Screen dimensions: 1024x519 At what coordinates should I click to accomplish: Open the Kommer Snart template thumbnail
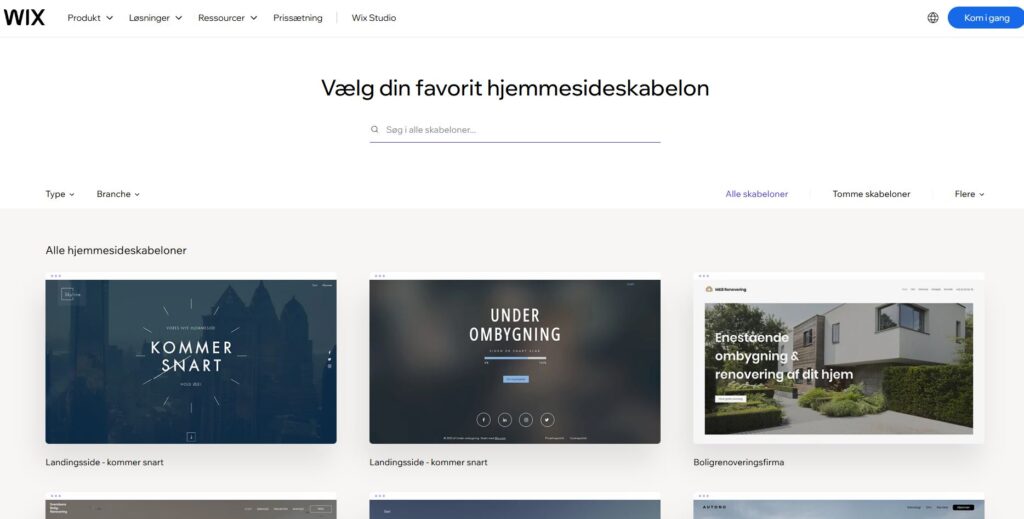coord(191,358)
